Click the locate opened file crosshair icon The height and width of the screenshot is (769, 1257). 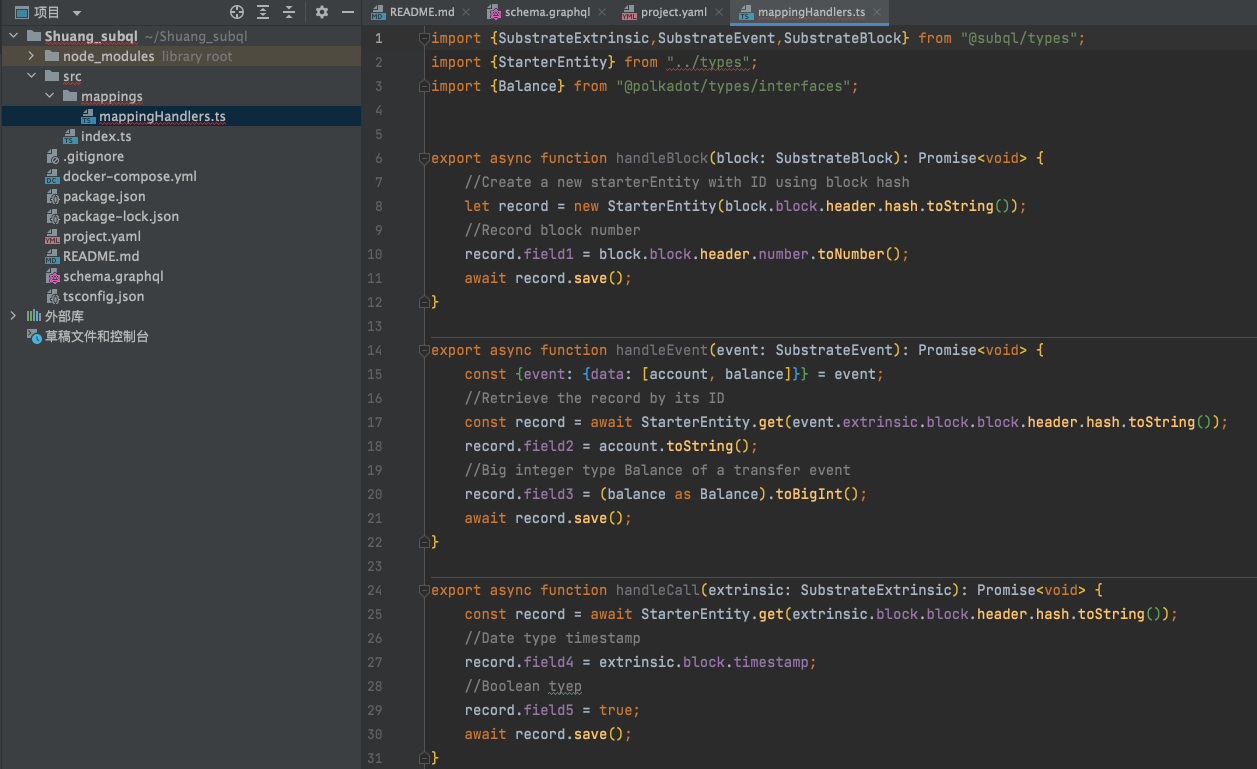point(237,12)
